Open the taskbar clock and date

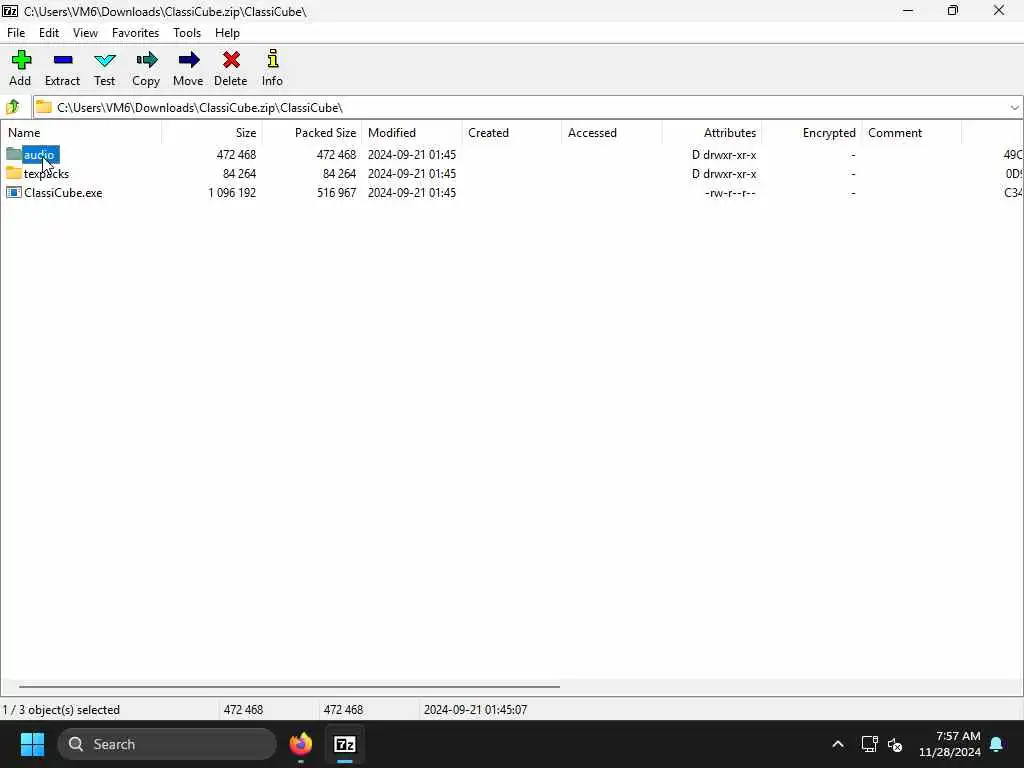tap(950, 744)
